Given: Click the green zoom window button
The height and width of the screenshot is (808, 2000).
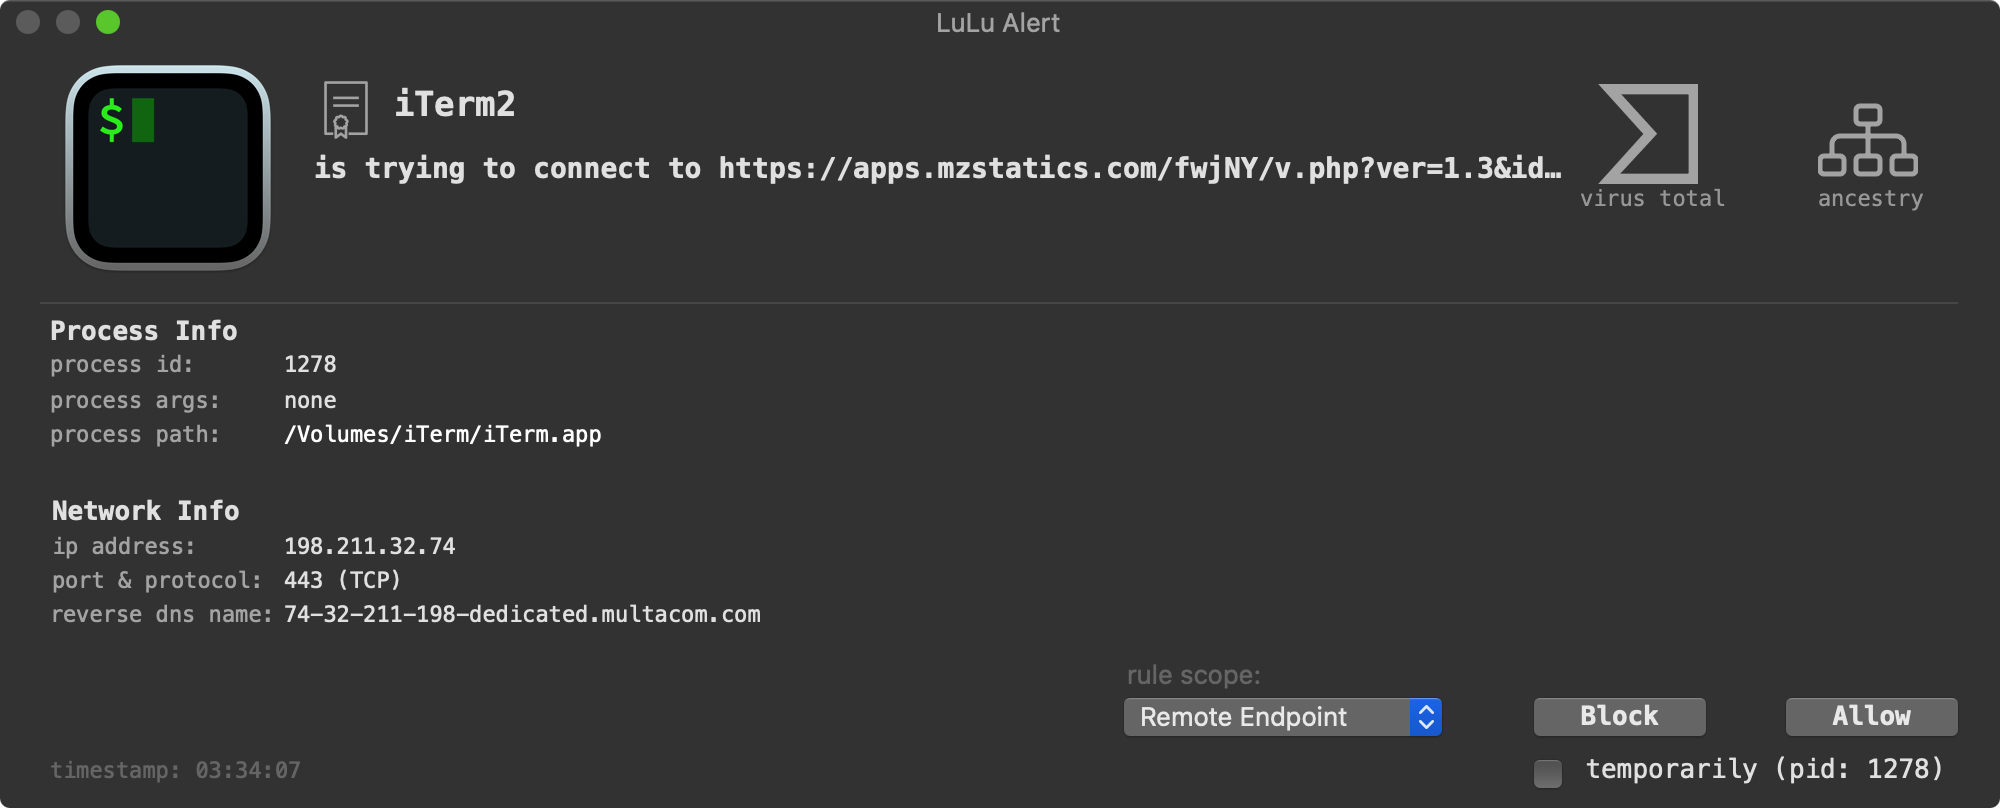Looking at the screenshot, I should point(108,22).
